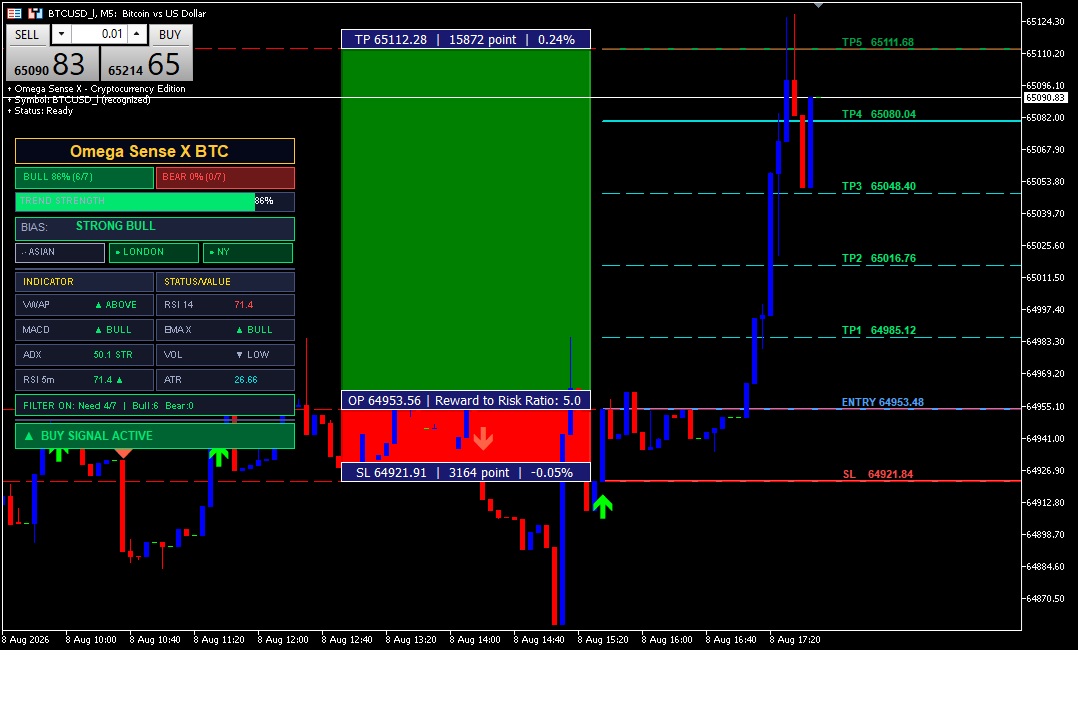The image size is (1078, 720).
Task: Click the BTCUSD_I, M5 chart title text
Action: [126, 13]
